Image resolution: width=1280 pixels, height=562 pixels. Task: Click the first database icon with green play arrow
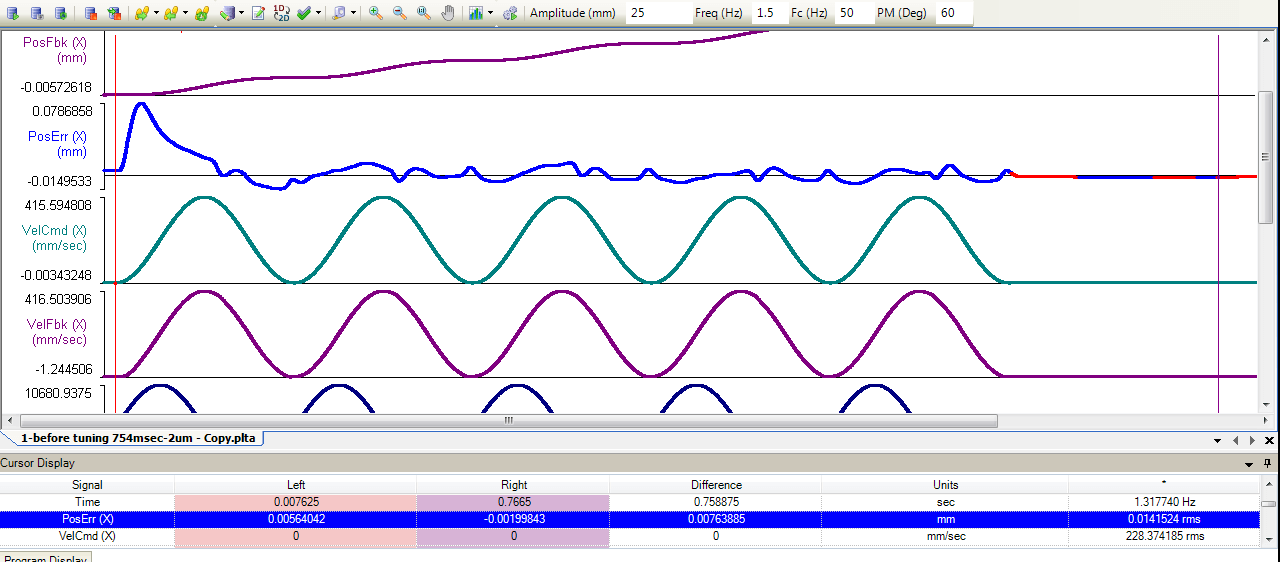pos(13,13)
